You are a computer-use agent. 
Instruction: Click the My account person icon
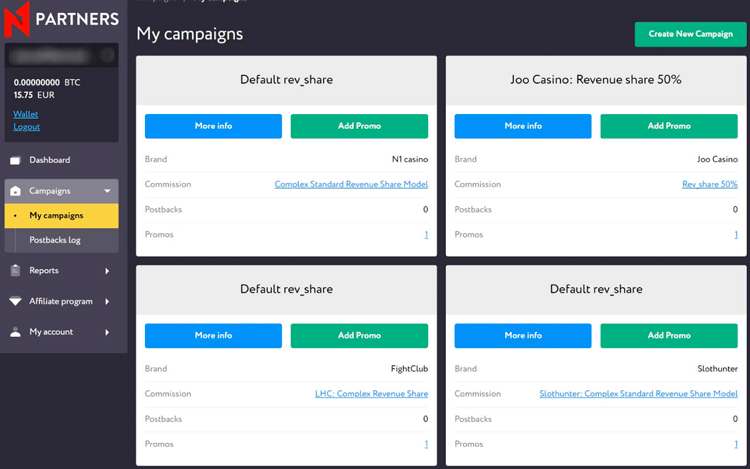click(x=15, y=332)
